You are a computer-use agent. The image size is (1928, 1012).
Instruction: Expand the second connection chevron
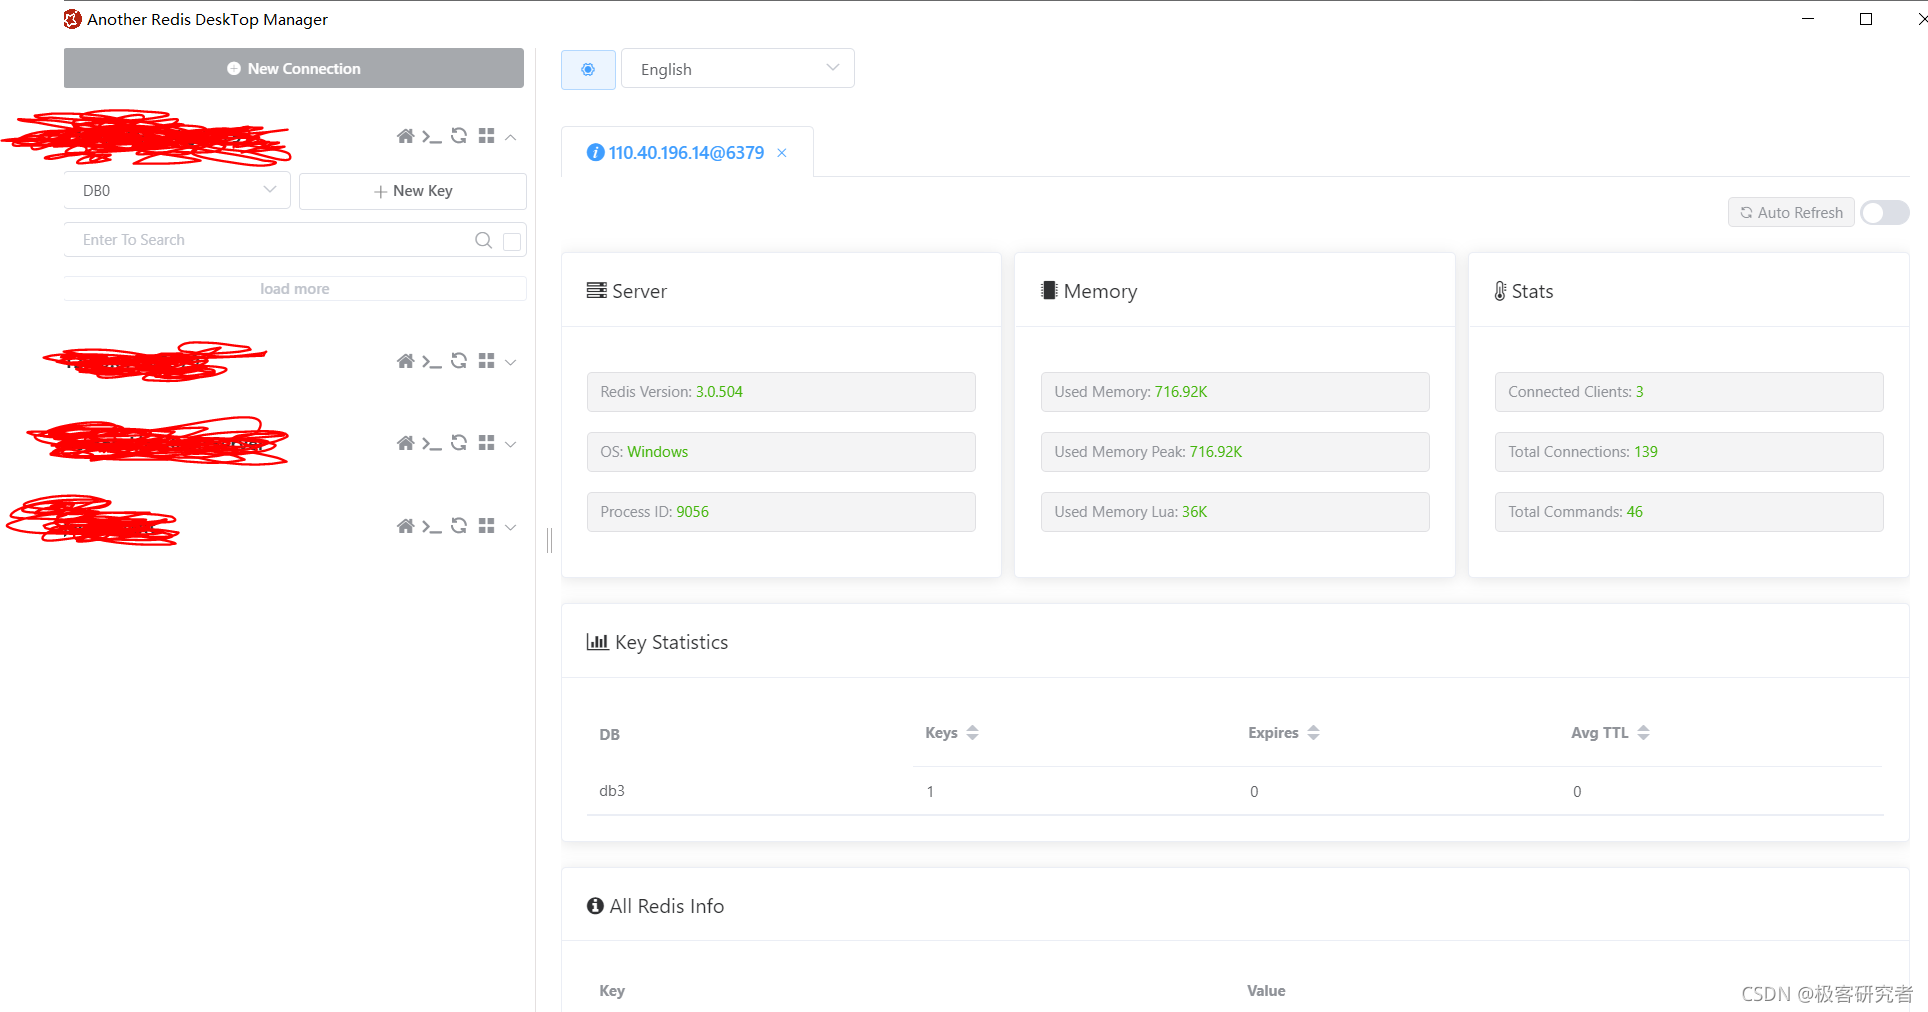[511, 362]
